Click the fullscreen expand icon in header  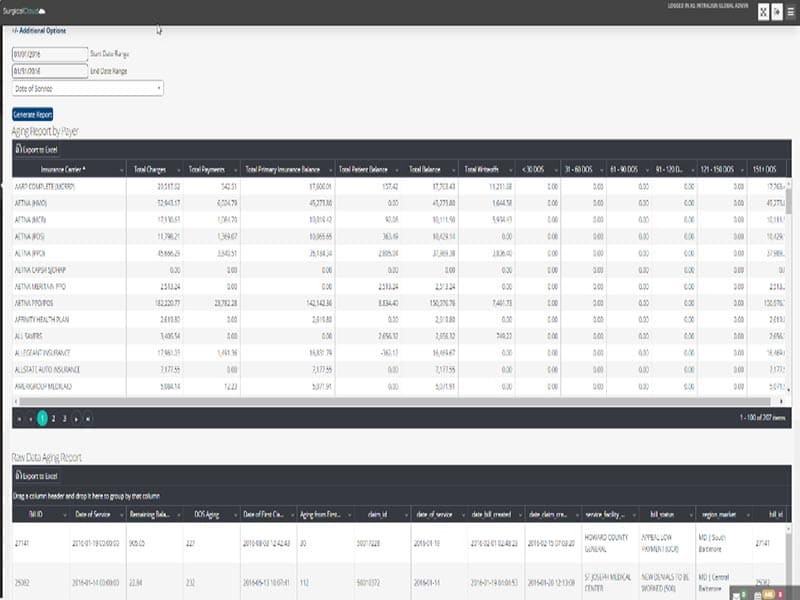pyautogui.click(x=763, y=12)
